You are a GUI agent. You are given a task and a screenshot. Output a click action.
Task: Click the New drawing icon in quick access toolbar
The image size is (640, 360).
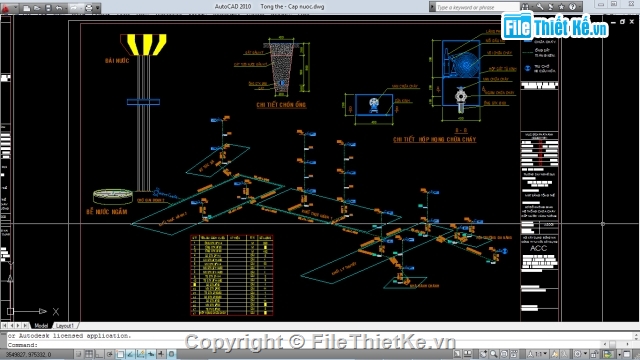pos(27,8)
